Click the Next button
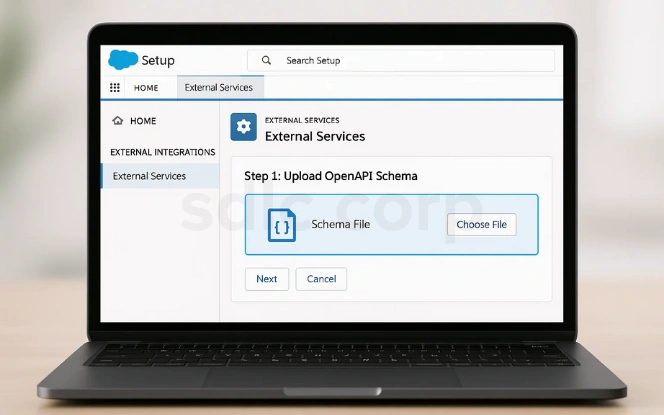The width and height of the screenshot is (664, 415). point(267,279)
